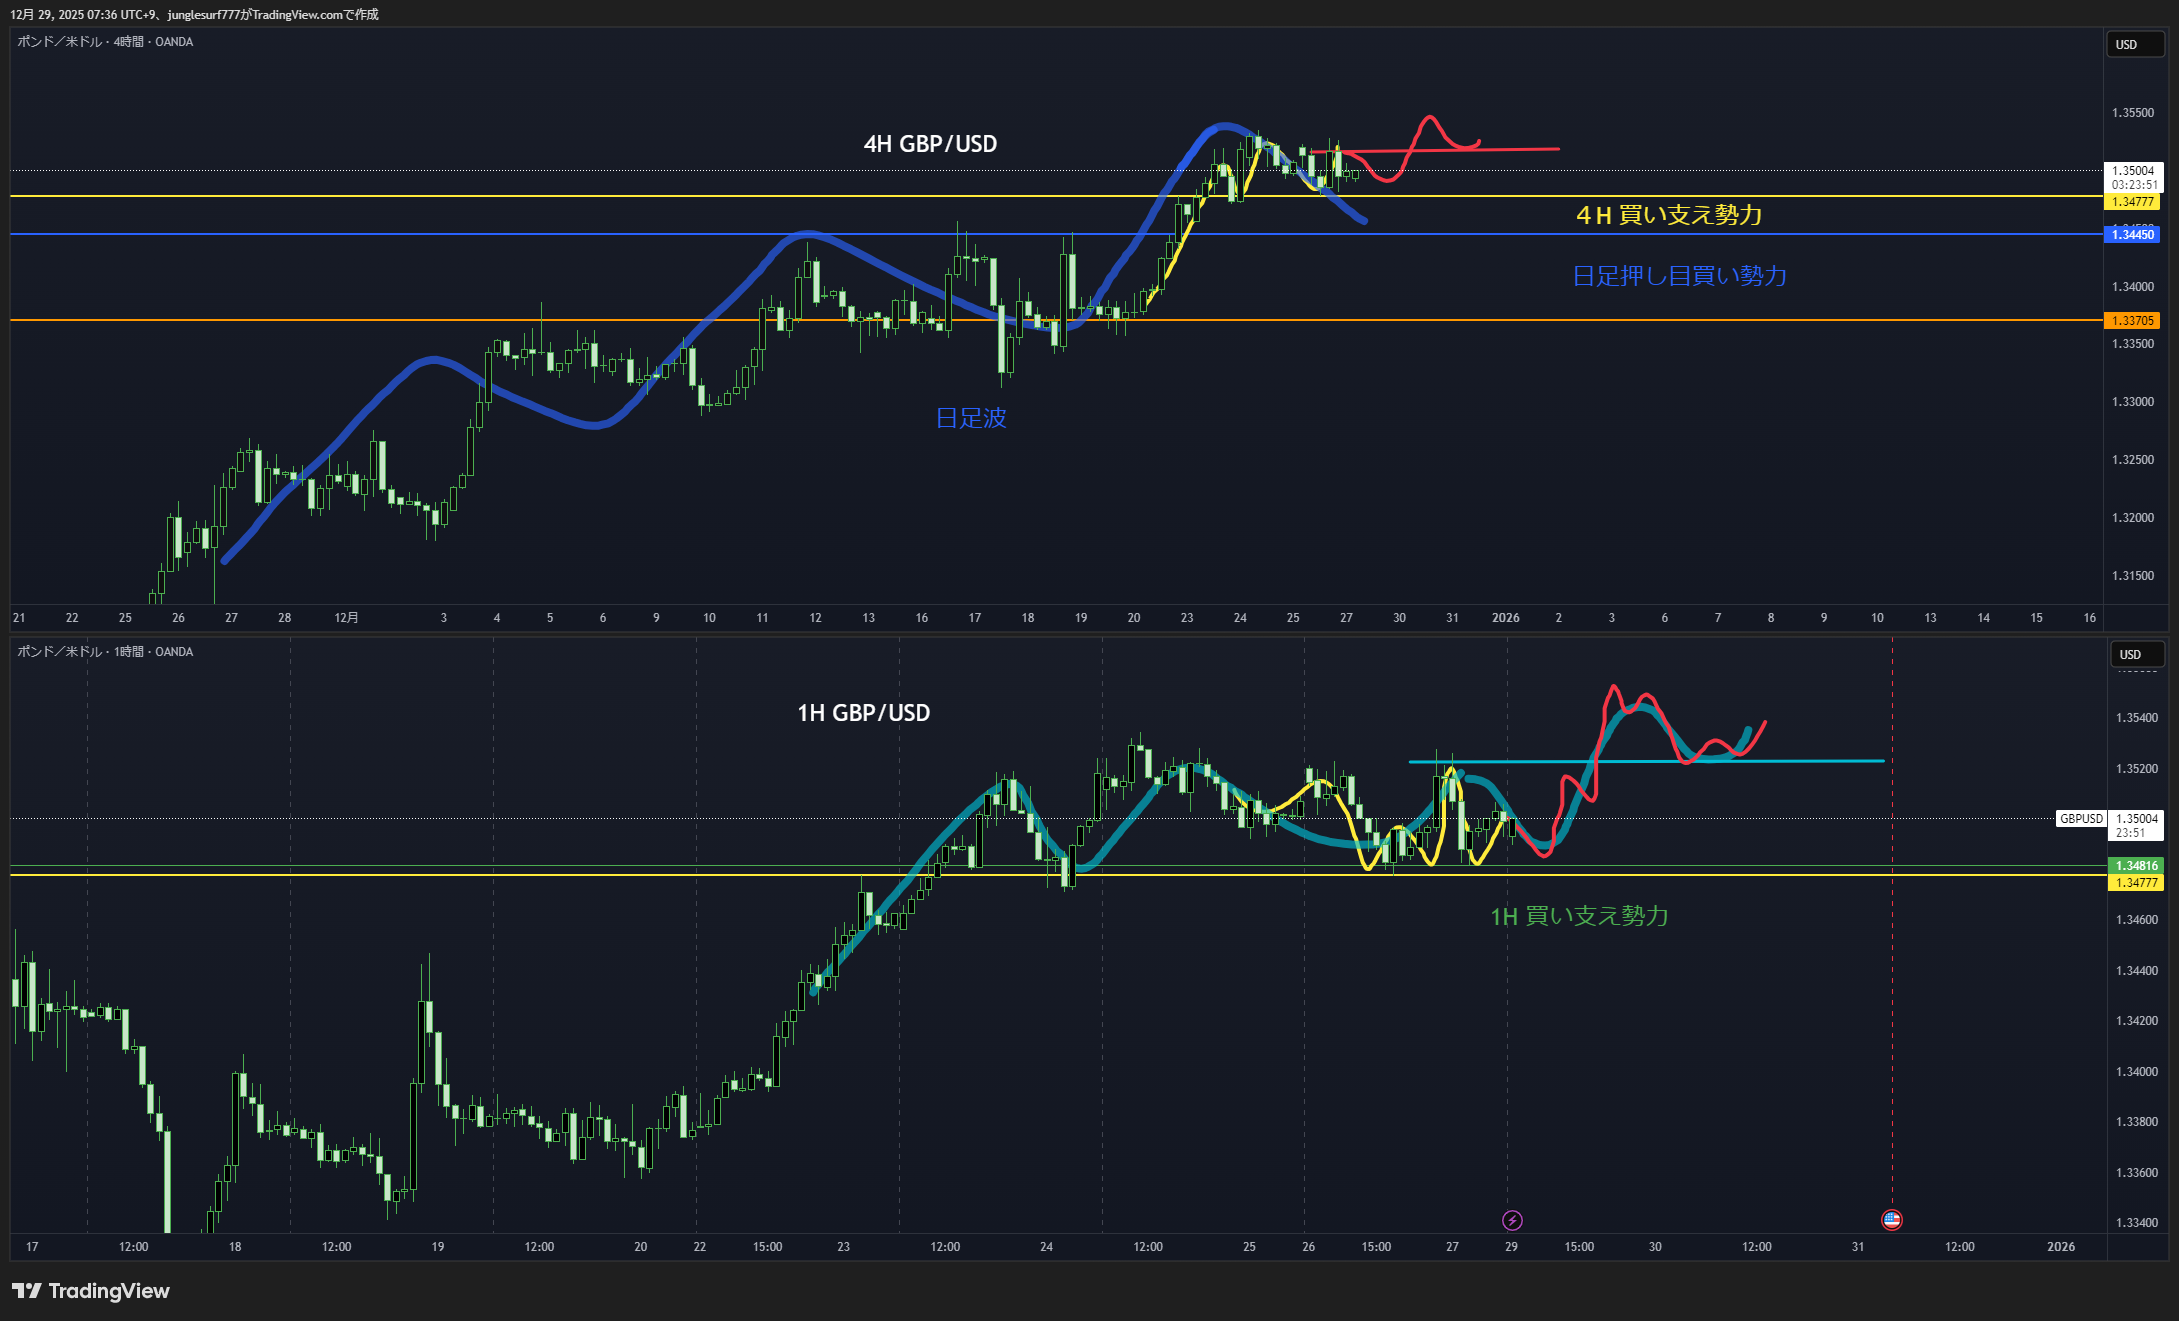This screenshot has height=1321, width=2179.
Task: Select the '4H GBP/USD' text annotation
Action: click(x=930, y=144)
